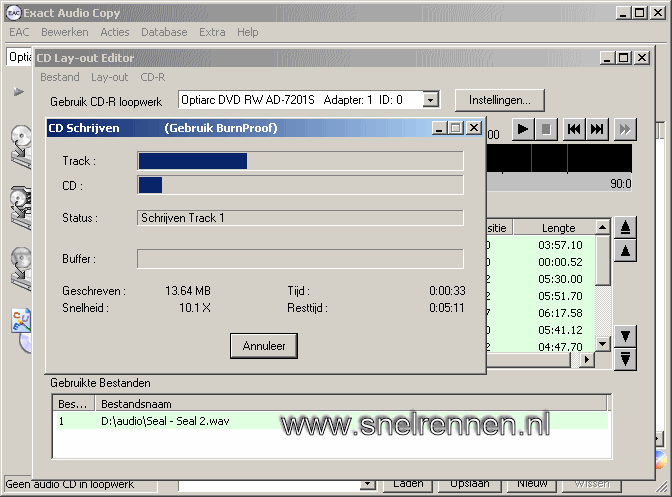Click the Track progress bar

(x=300, y=161)
